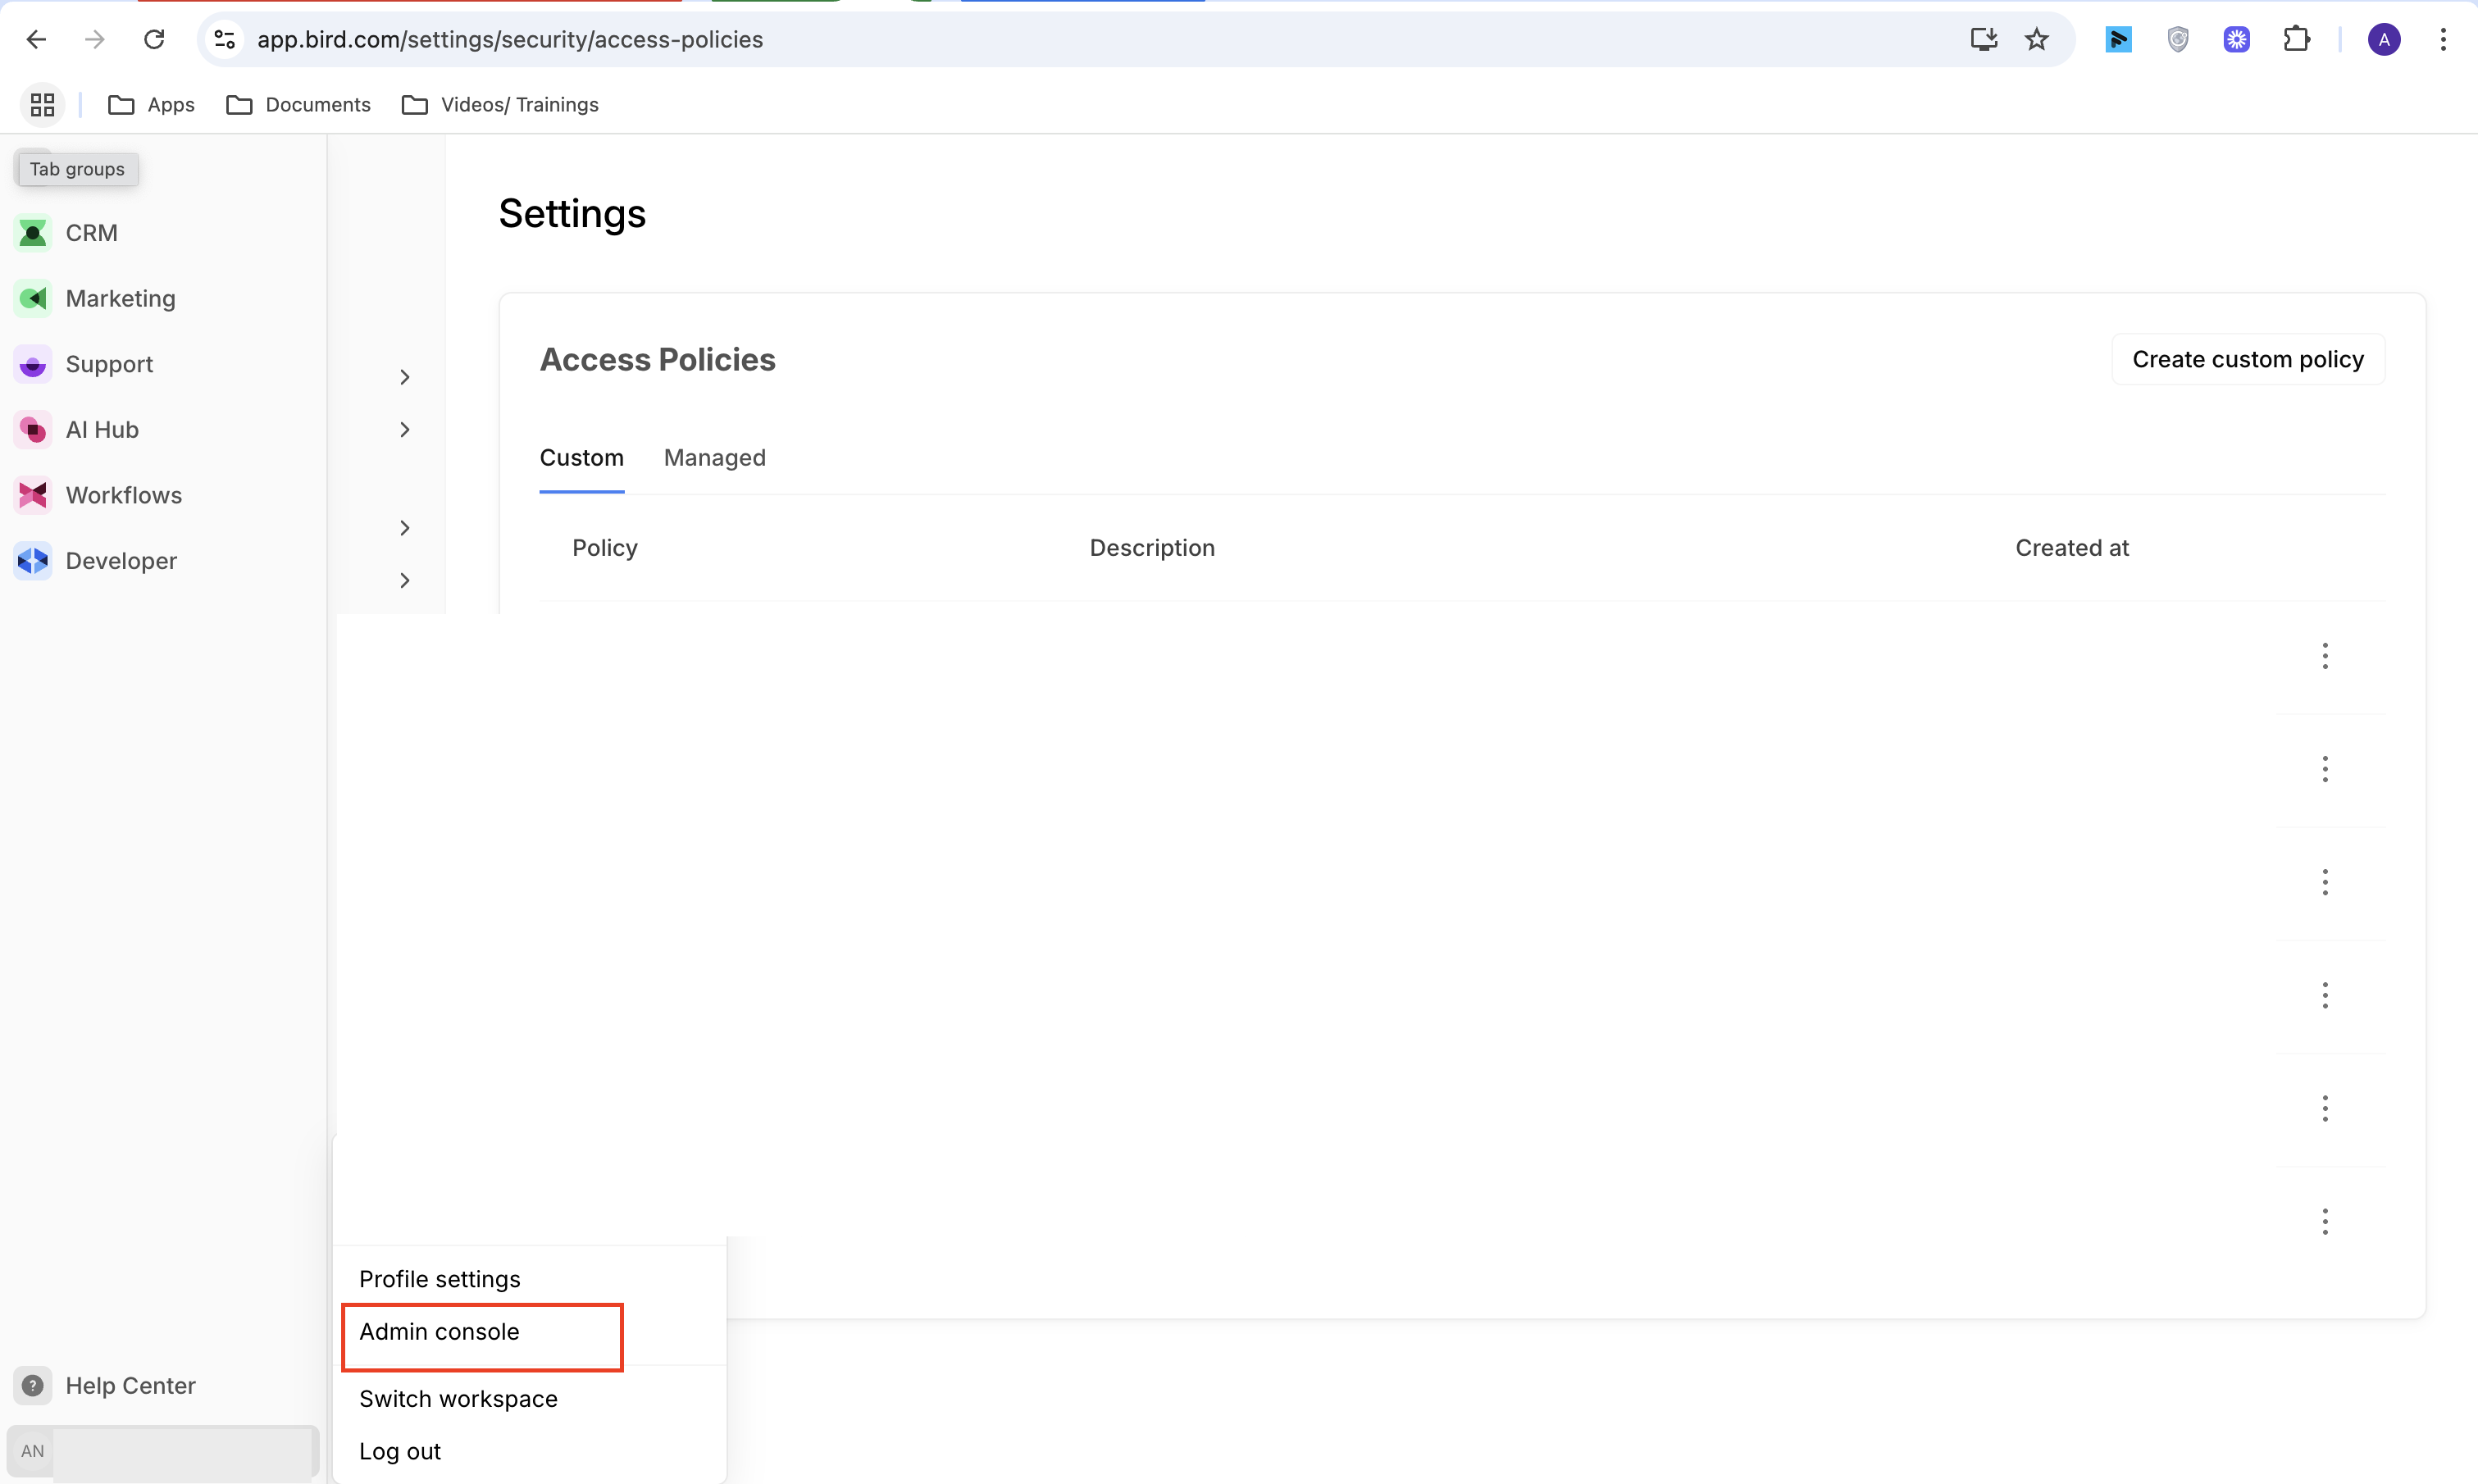Select Profile settings menu item
This screenshot has height=1484, width=2478.
click(x=530, y=1280)
